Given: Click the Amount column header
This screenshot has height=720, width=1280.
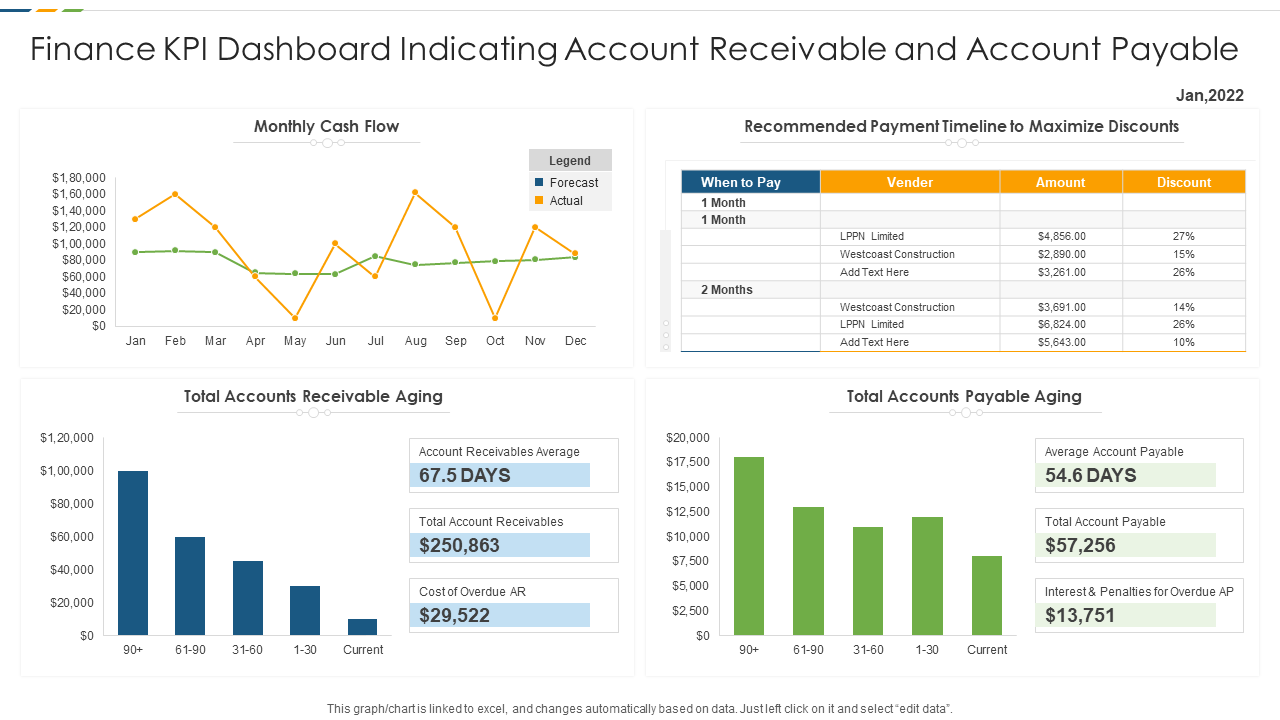Looking at the screenshot, I should point(1060,181).
